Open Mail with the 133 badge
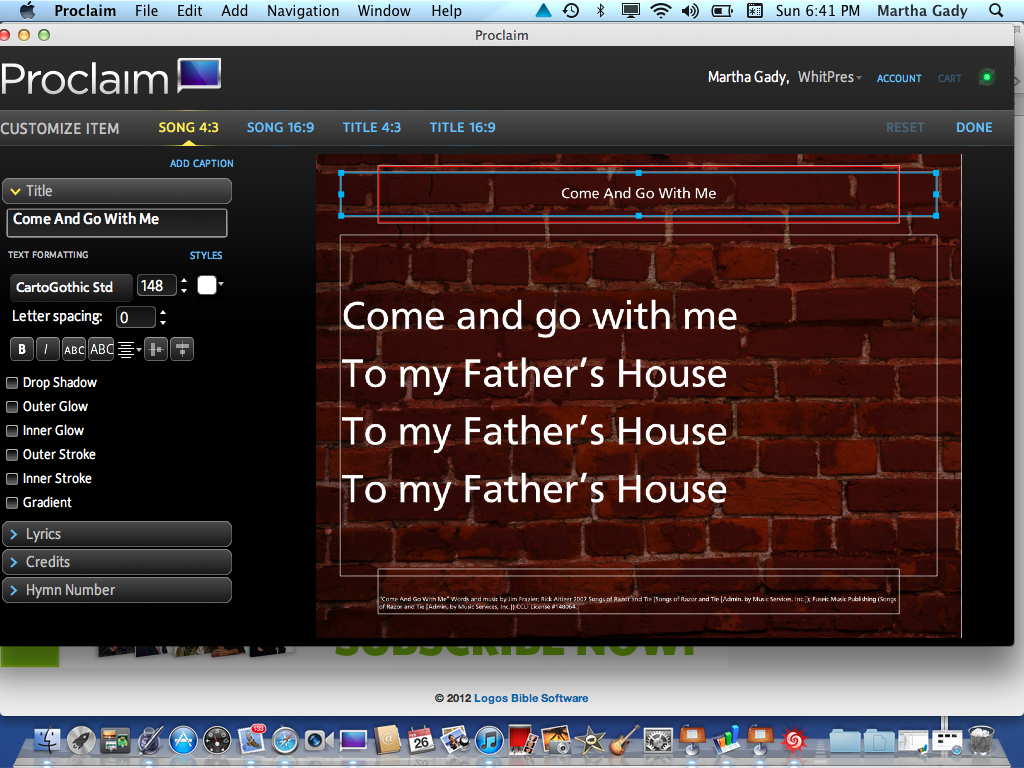The image size is (1024, 768). pyautogui.click(x=251, y=739)
